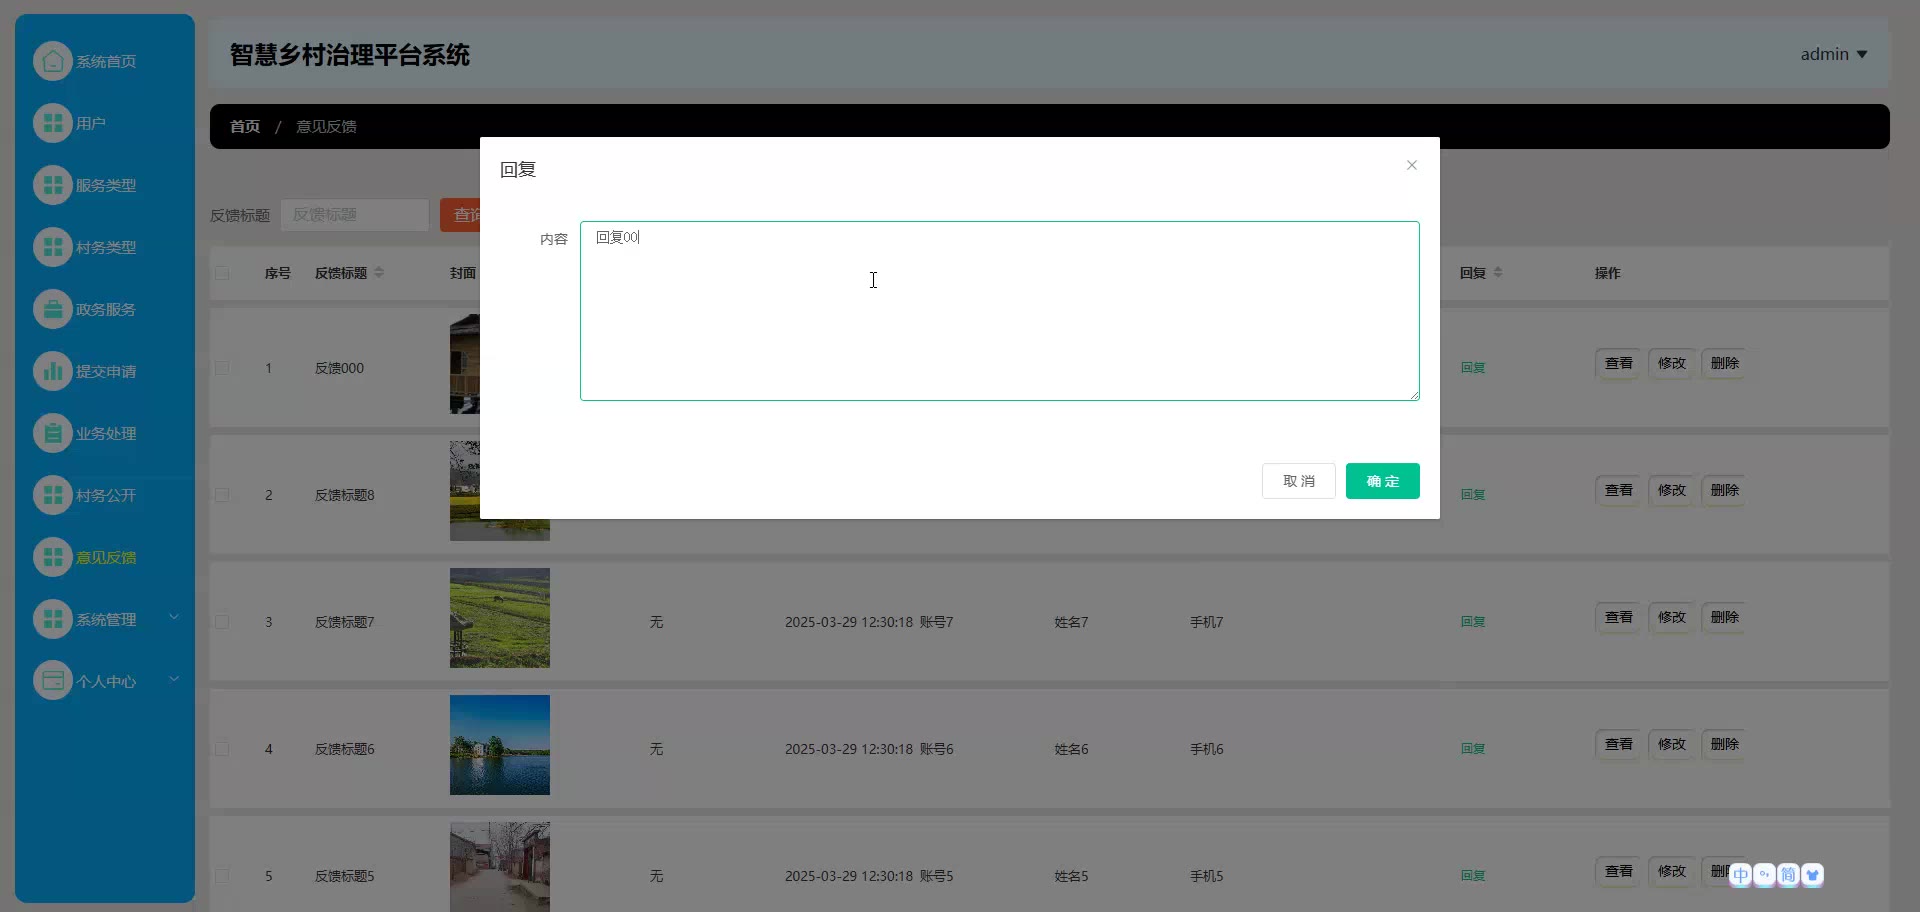
Task: Select the 业务处理 clipboard icon
Action: coord(52,433)
